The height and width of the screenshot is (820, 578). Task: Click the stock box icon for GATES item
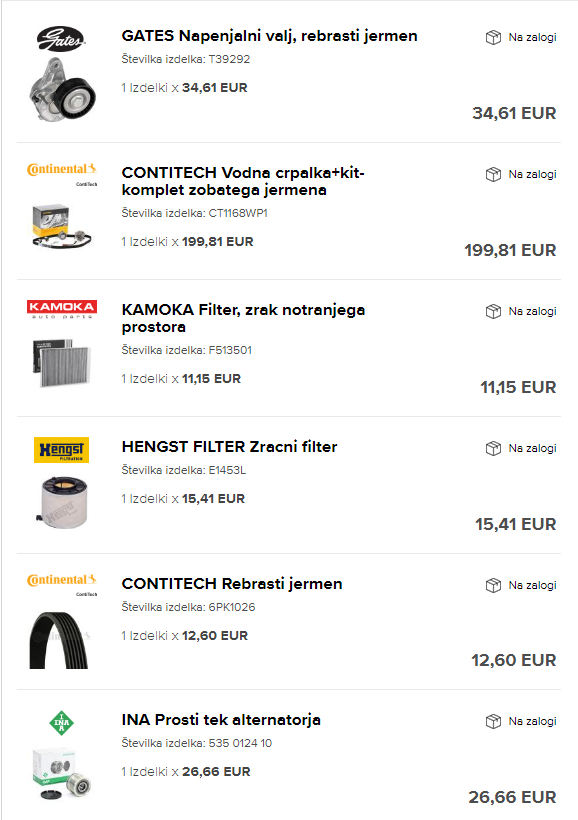pos(493,38)
